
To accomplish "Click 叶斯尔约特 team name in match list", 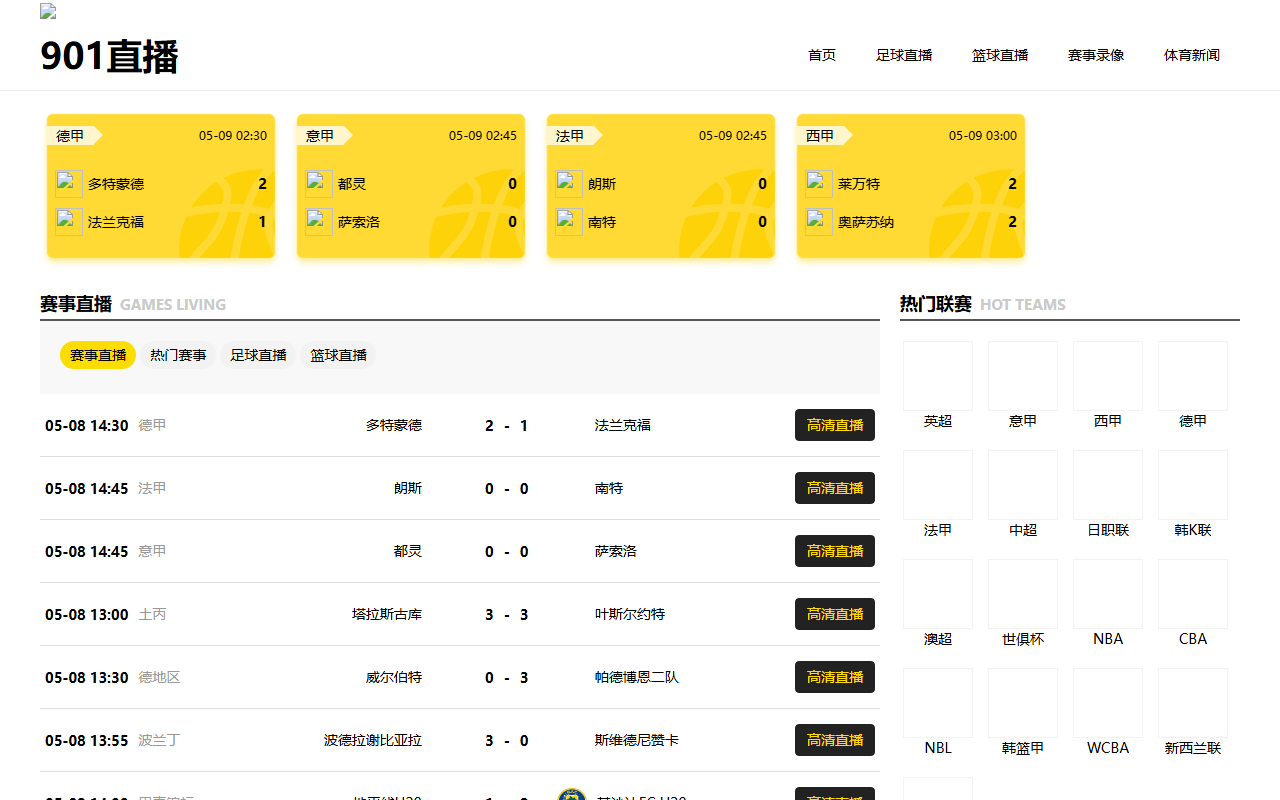I will click(x=630, y=614).
